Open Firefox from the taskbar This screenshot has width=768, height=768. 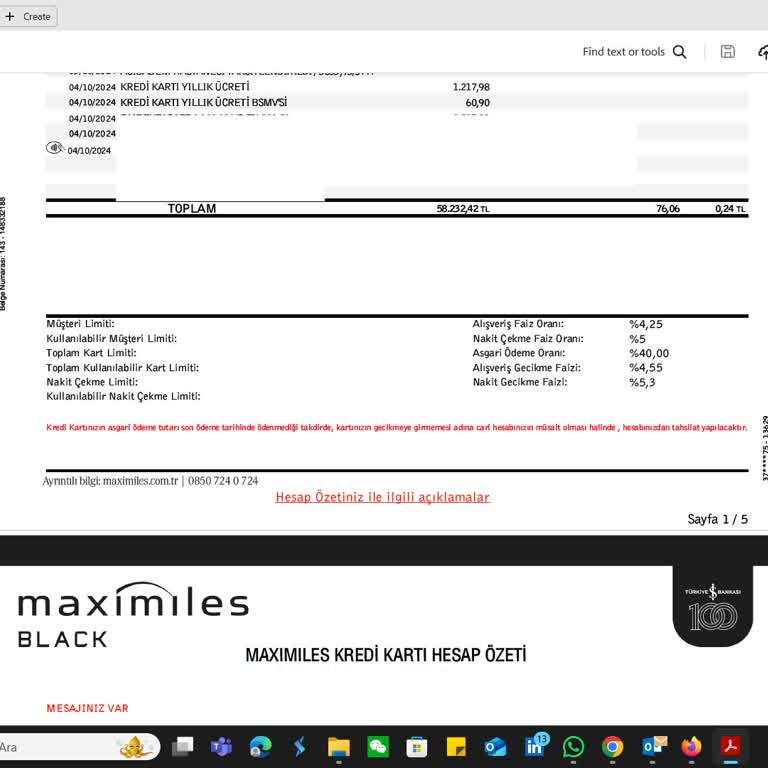pyautogui.click(x=691, y=747)
